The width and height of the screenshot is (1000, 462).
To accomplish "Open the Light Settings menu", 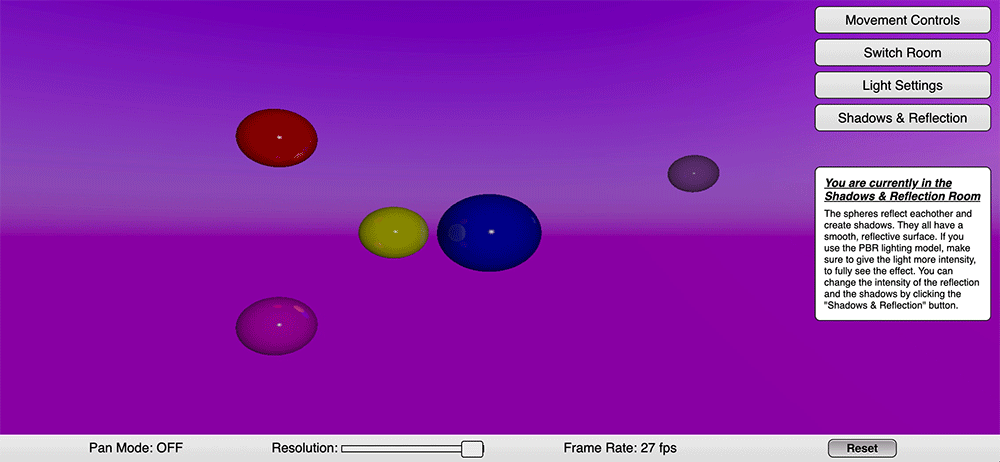I will coord(902,85).
